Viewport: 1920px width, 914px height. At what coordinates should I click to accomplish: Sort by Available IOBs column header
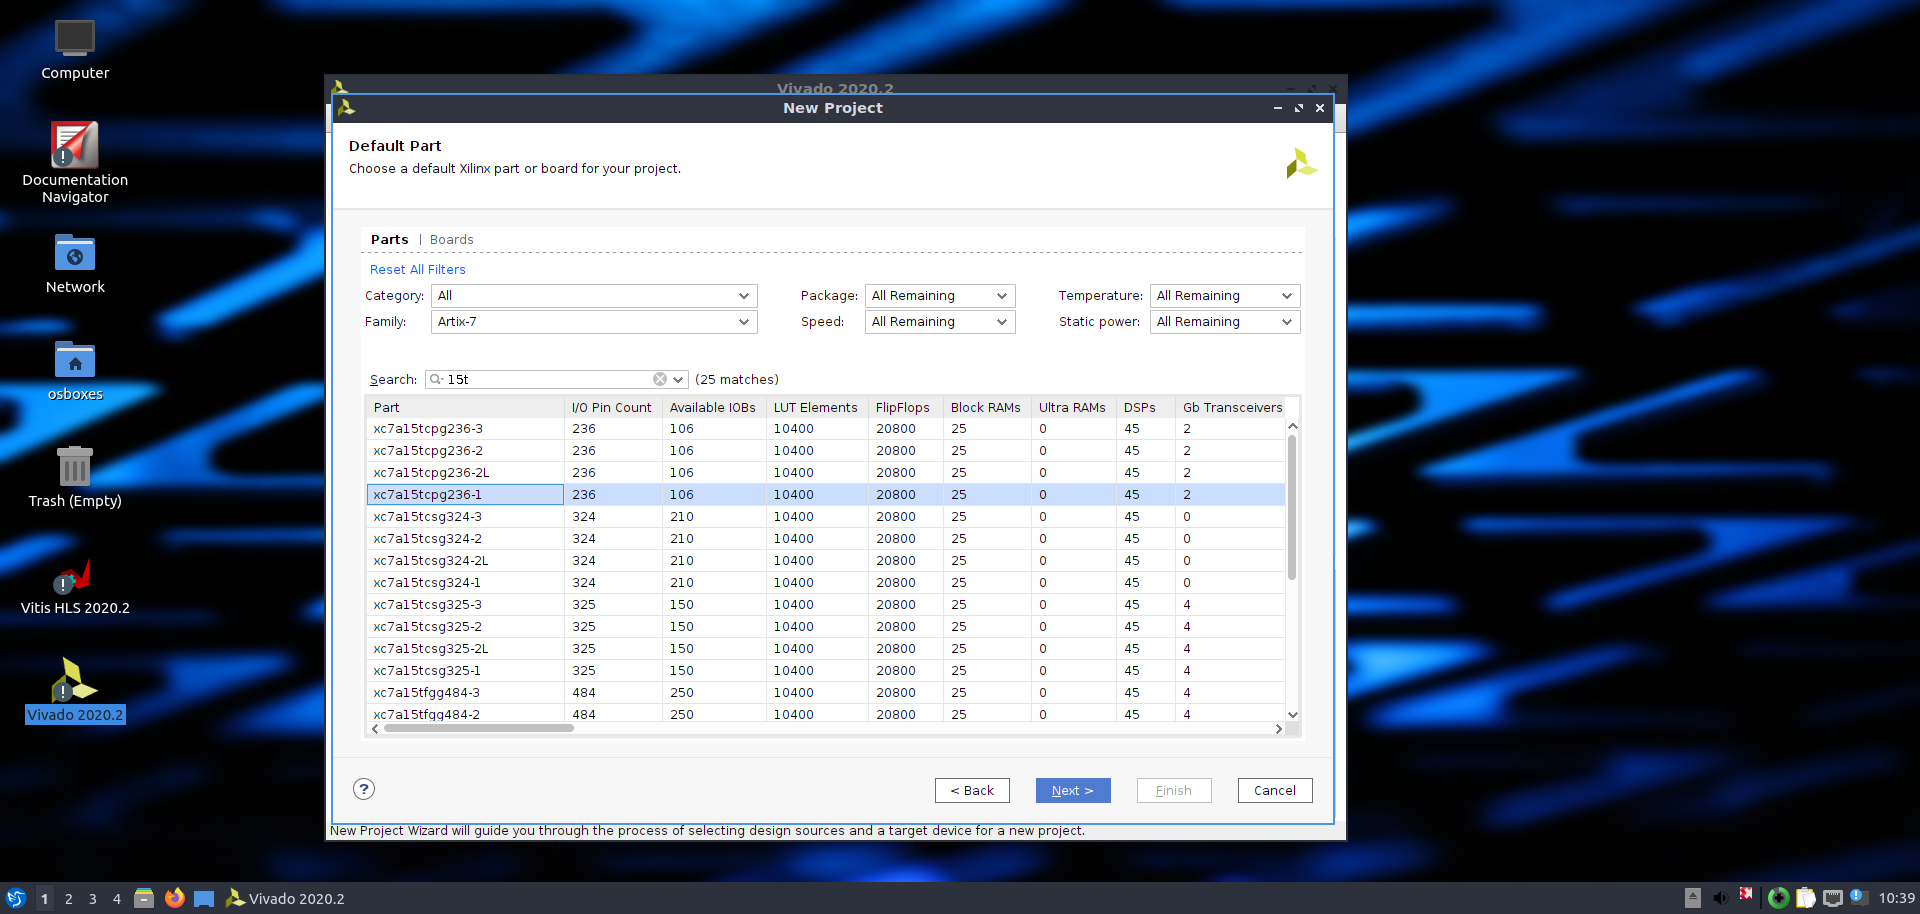click(x=713, y=407)
